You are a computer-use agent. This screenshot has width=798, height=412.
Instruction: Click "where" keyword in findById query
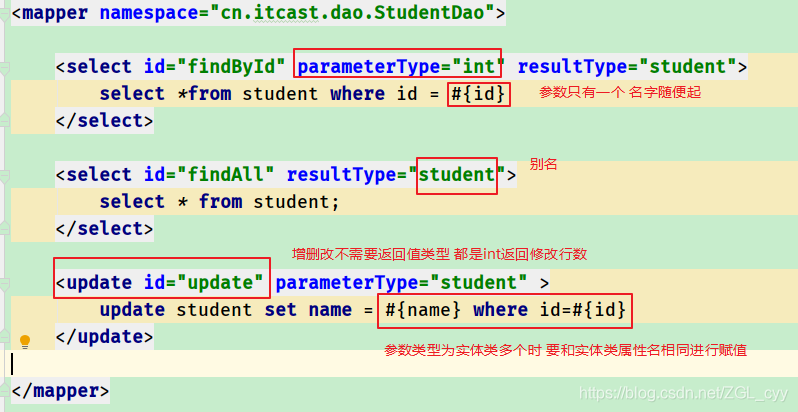358,94
